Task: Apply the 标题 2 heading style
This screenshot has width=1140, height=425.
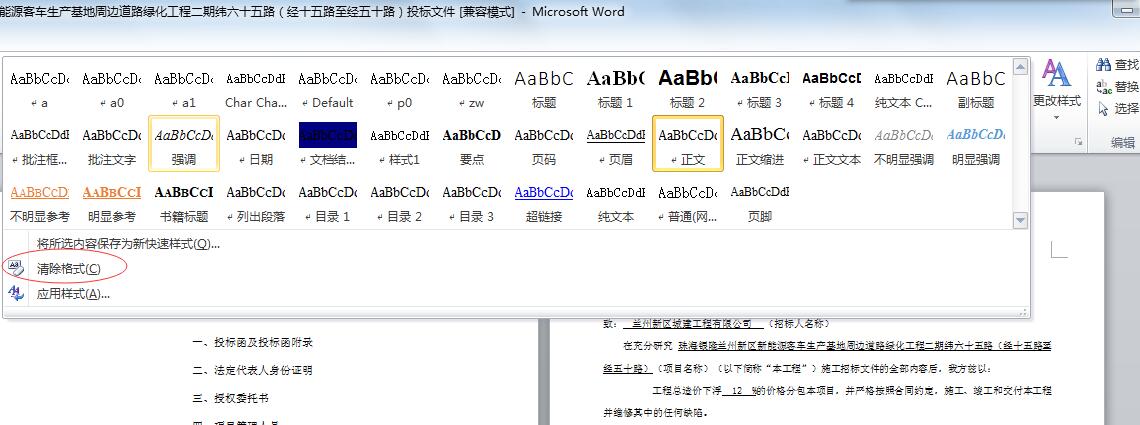Action: [688, 87]
